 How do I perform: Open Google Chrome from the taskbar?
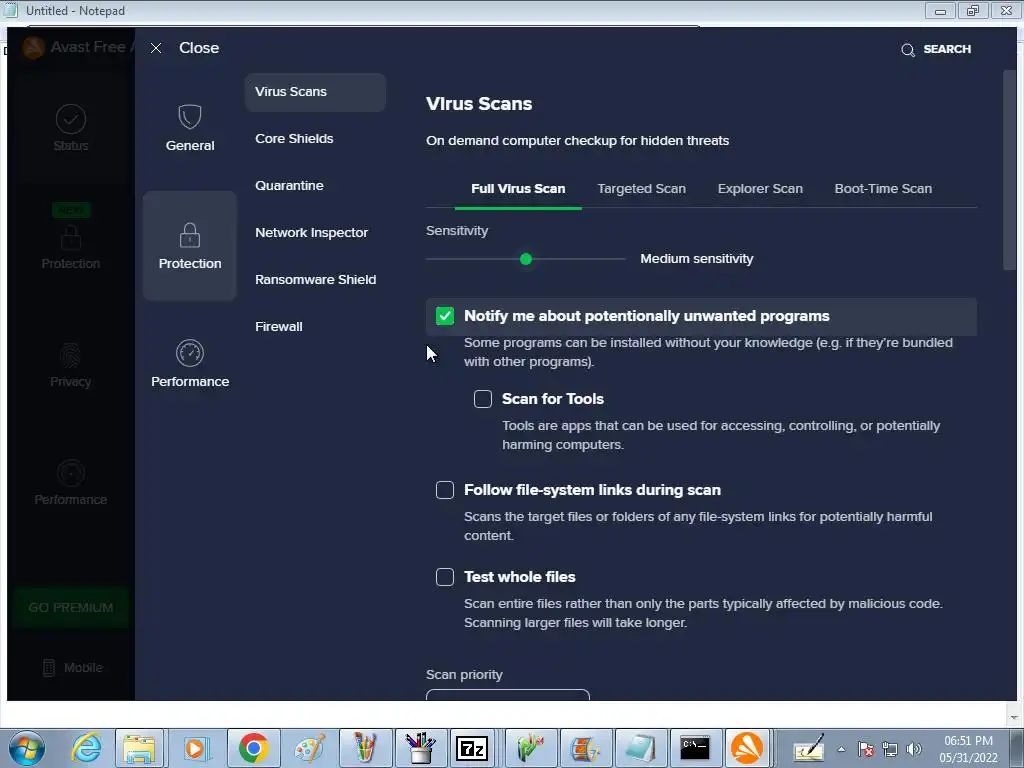point(253,748)
